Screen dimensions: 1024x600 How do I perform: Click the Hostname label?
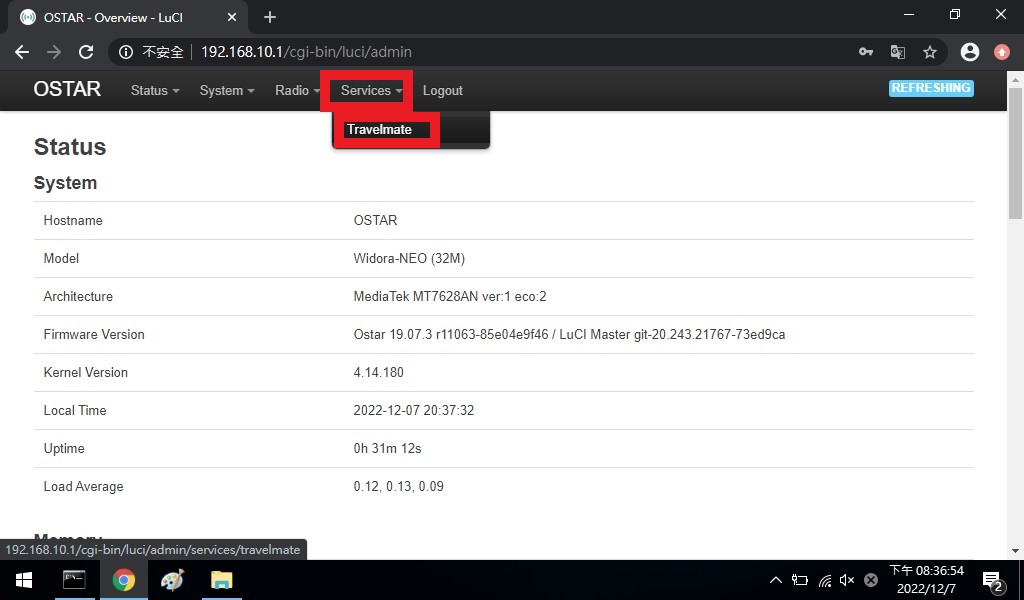73,221
